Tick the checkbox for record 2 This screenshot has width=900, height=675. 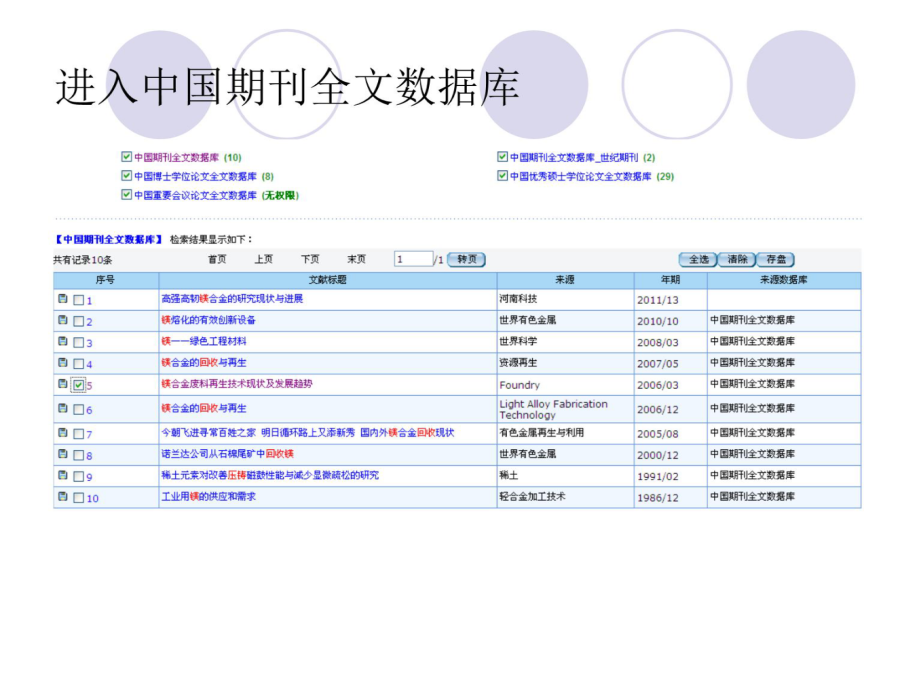click(x=79, y=321)
